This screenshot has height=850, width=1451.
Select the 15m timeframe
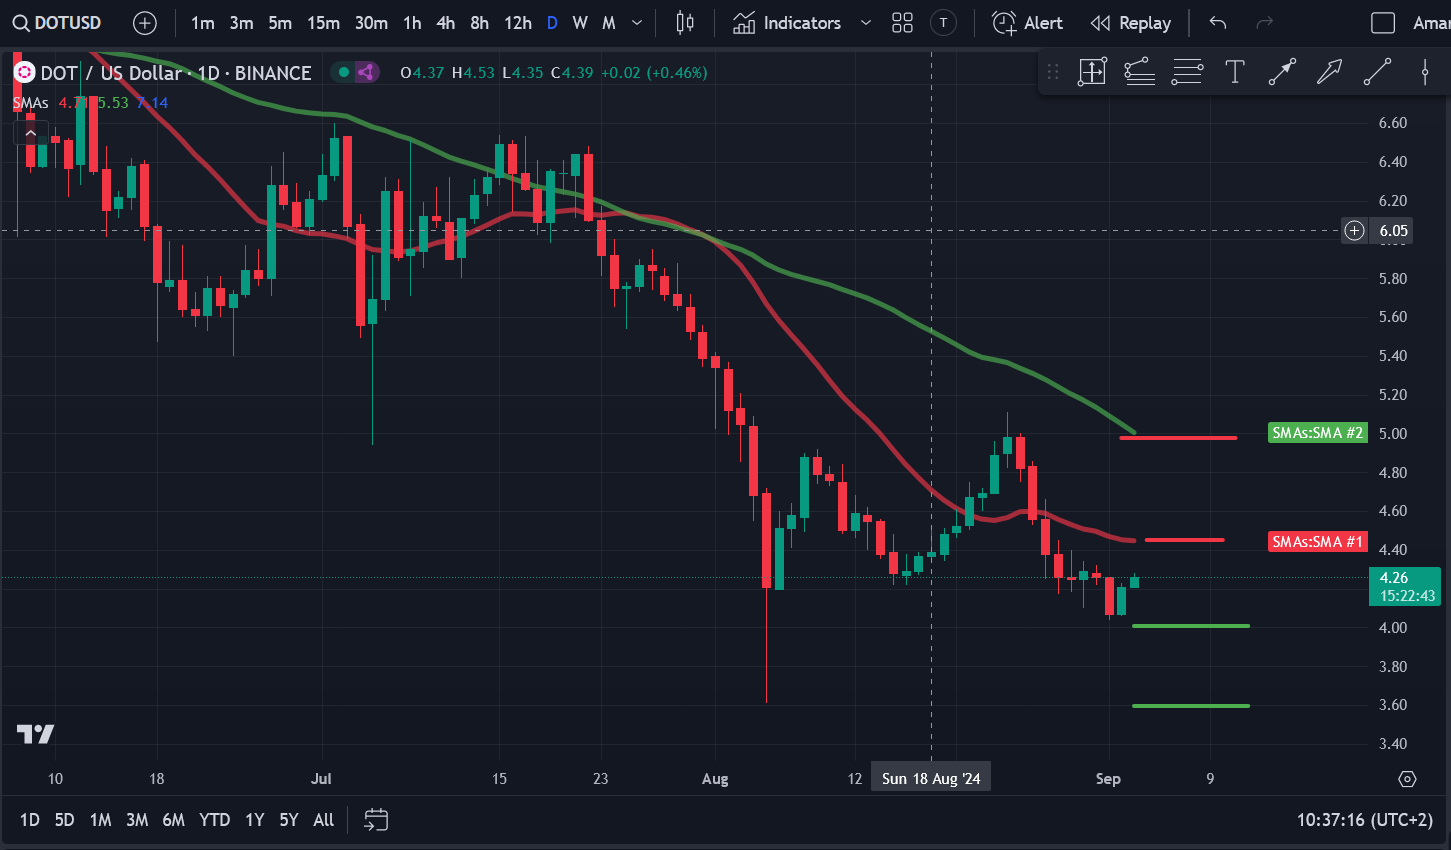(323, 23)
